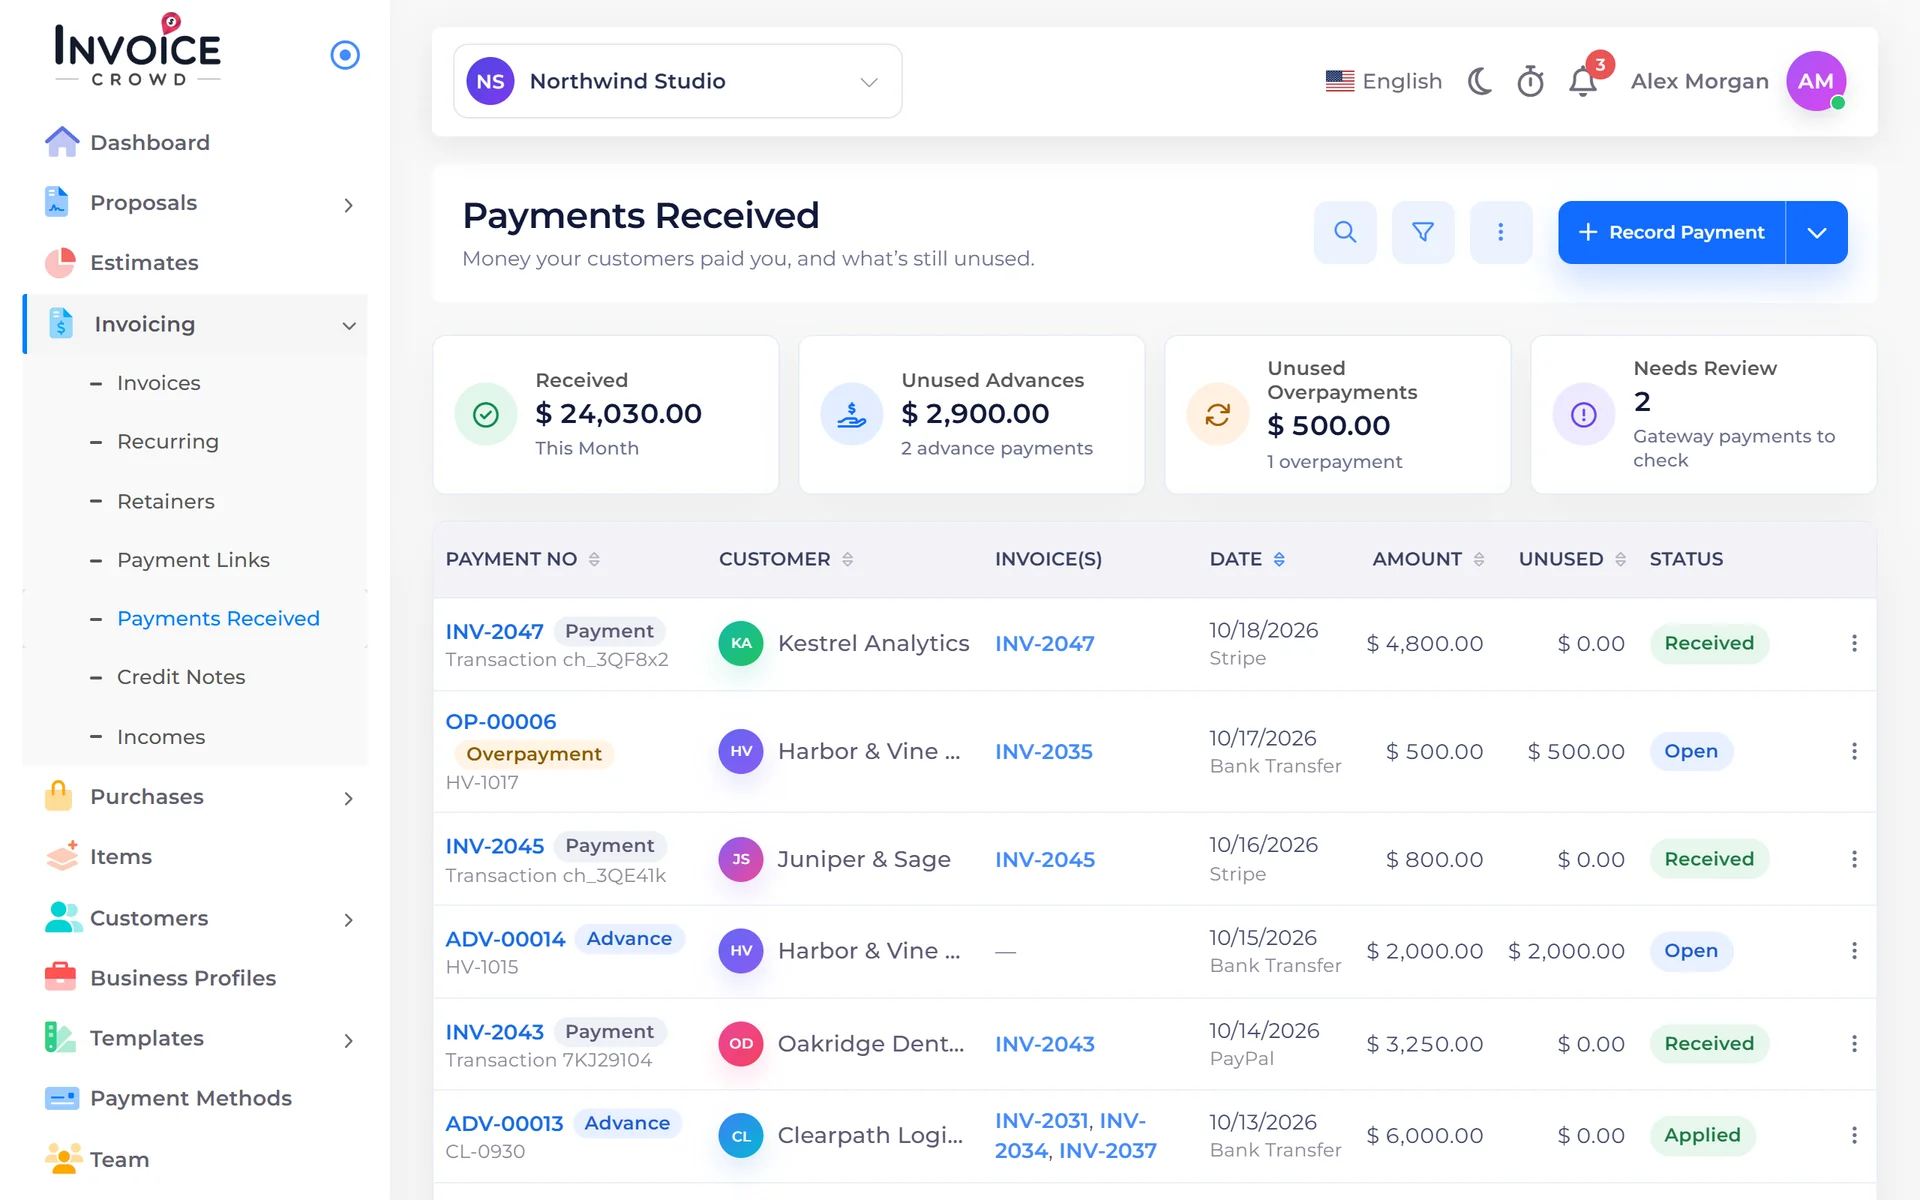
Task: Open row menu for ADV-00013 advance
Action: click(1854, 1135)
